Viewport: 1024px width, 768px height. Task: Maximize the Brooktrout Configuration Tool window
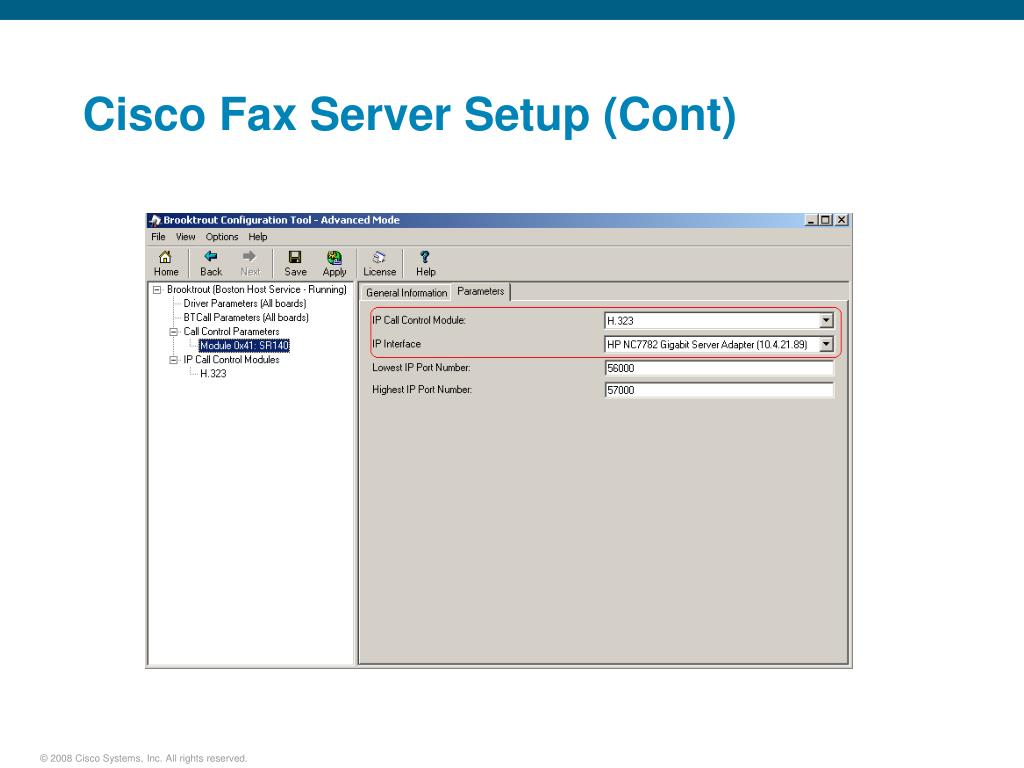pos(825,220)
